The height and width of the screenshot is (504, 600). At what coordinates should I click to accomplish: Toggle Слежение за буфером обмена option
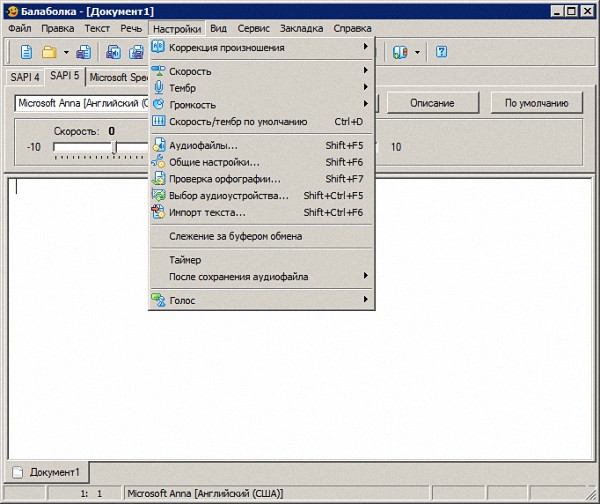[235, 236]
